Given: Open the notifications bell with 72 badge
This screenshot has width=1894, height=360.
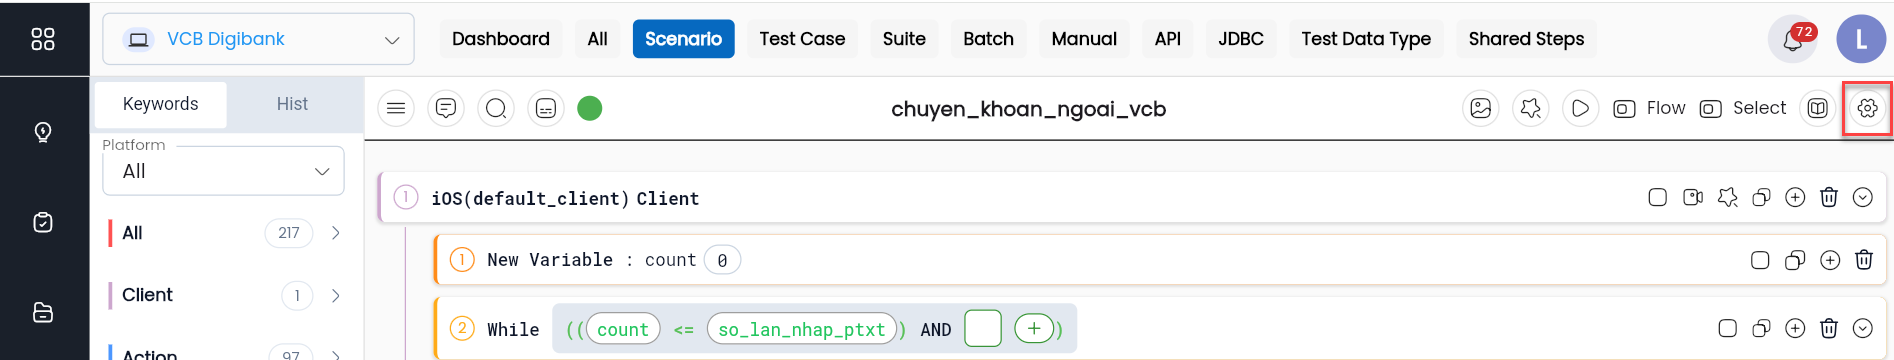Looking at the screenshot, I should (x=1793, y=40).
